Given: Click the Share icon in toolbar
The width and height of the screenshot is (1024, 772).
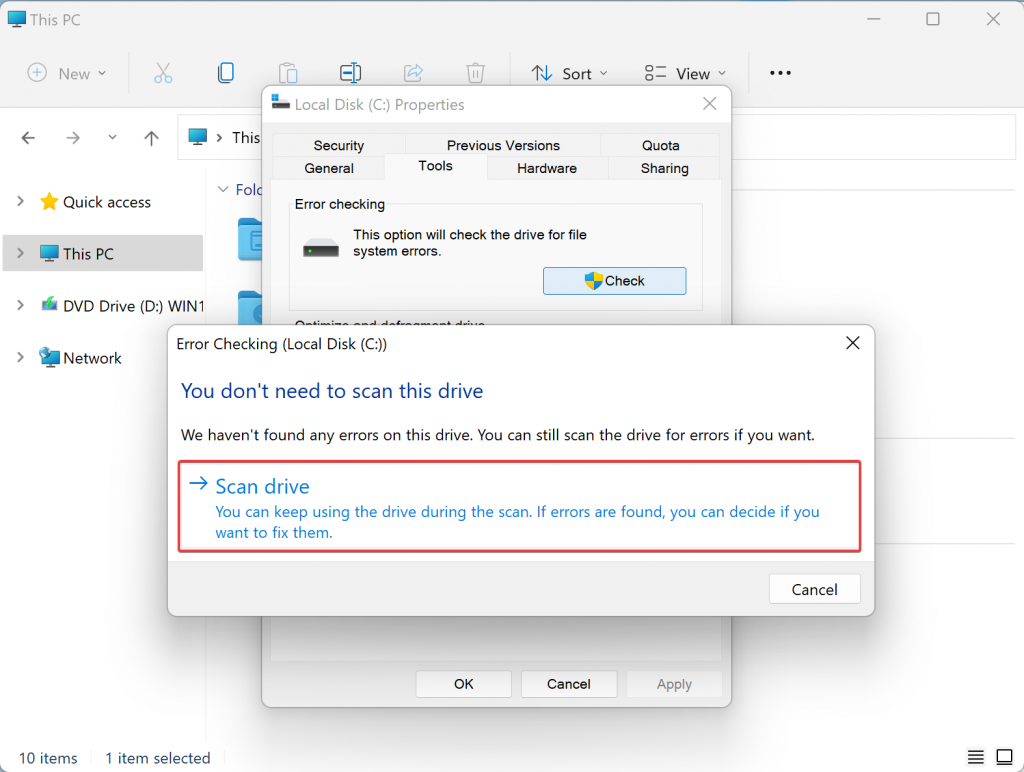Looking at the screenshot, I should coord(413,72).
